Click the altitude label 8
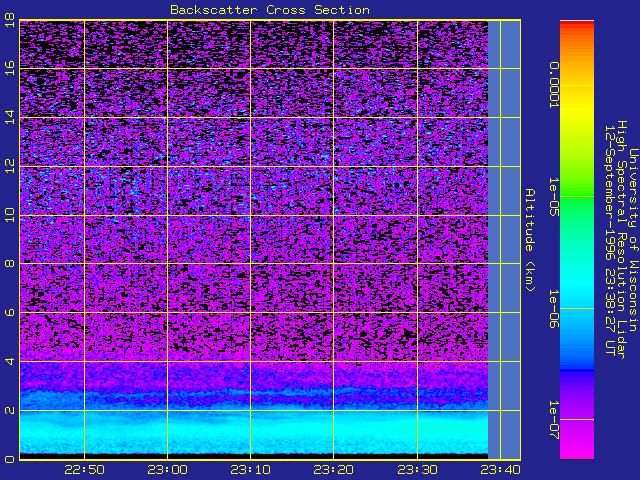This screenshot has height=480, width=640. point(10,264)
